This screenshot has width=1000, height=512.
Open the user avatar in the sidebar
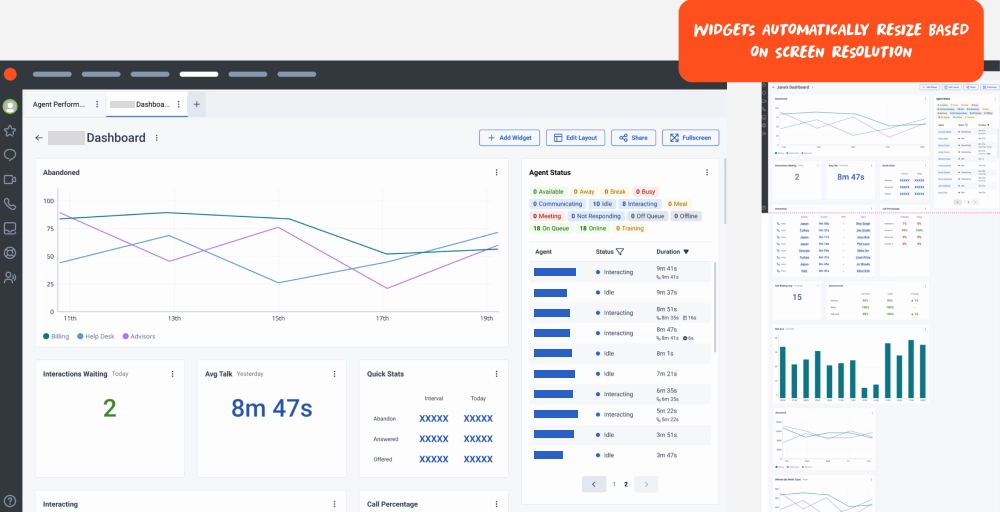click(10, 106)
